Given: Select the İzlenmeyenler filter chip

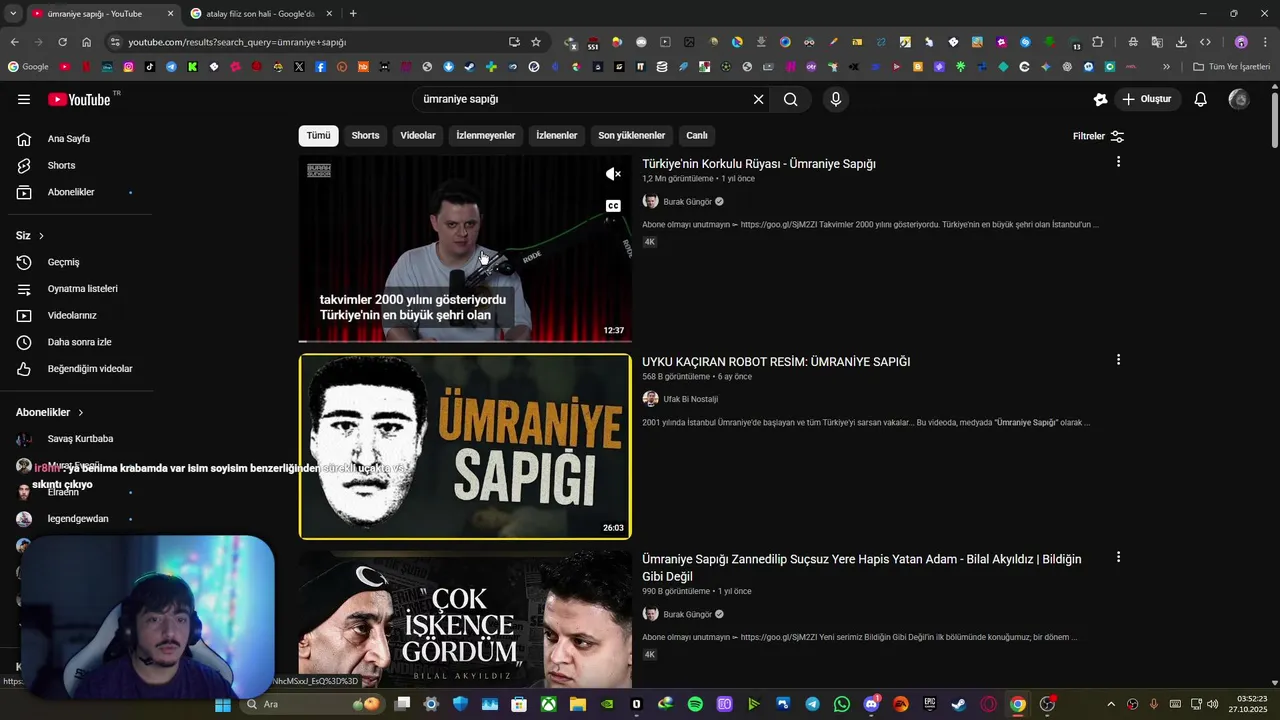Looking at the screenshot, I should 486,136.
